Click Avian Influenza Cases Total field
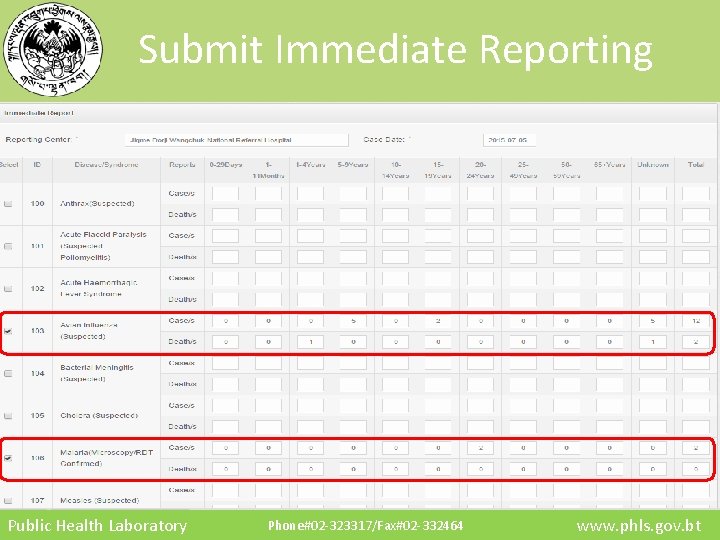 (x=696, y=321)
